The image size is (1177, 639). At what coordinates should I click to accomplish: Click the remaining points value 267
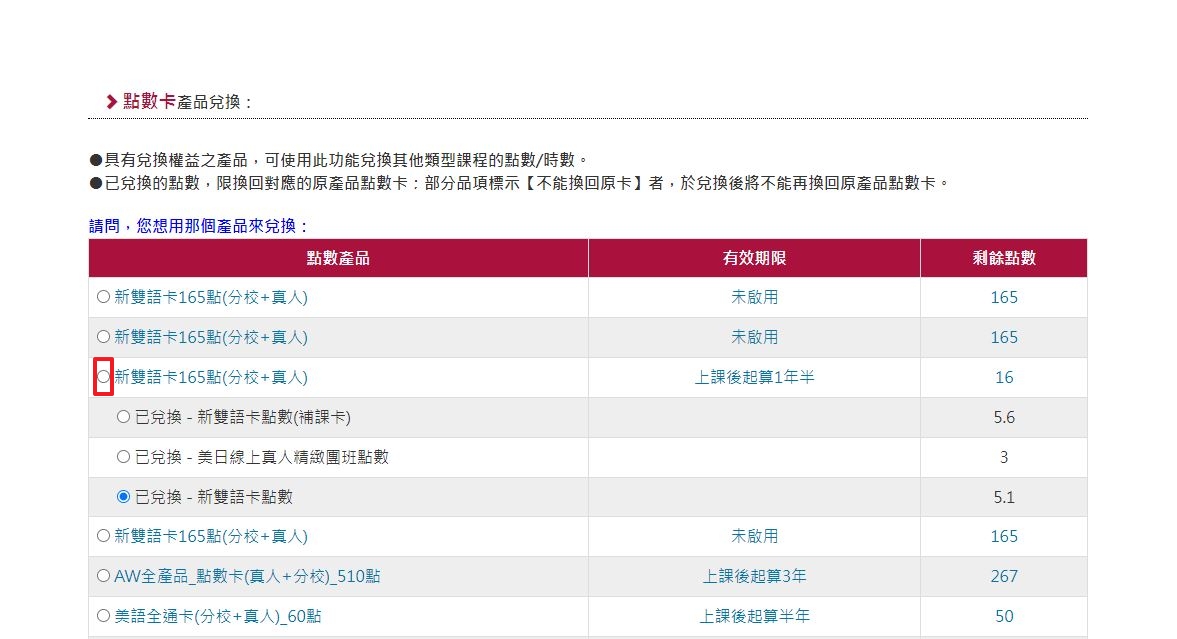click(1004, 576)
